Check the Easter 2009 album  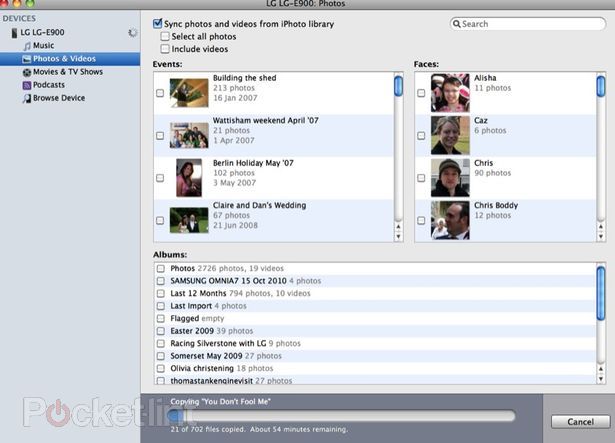pyautogui.click(x=160, y=331)
